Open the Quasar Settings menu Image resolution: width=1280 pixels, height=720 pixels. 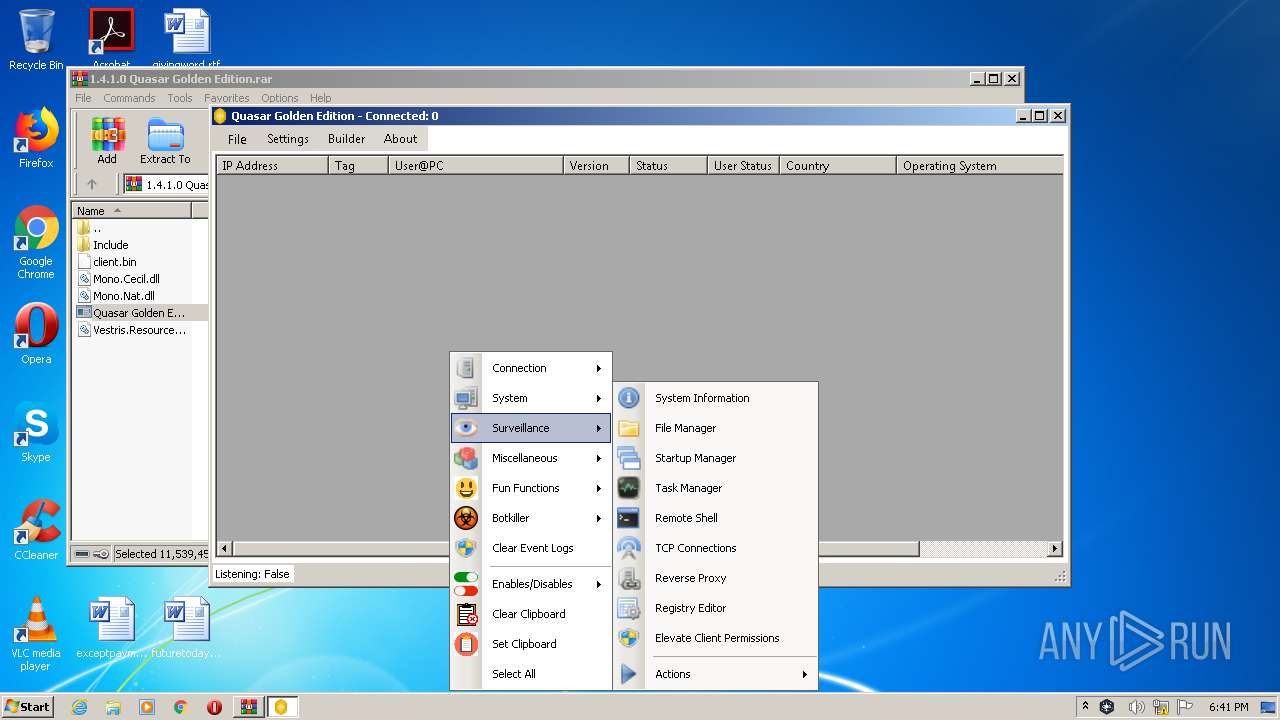coord(288,139)
